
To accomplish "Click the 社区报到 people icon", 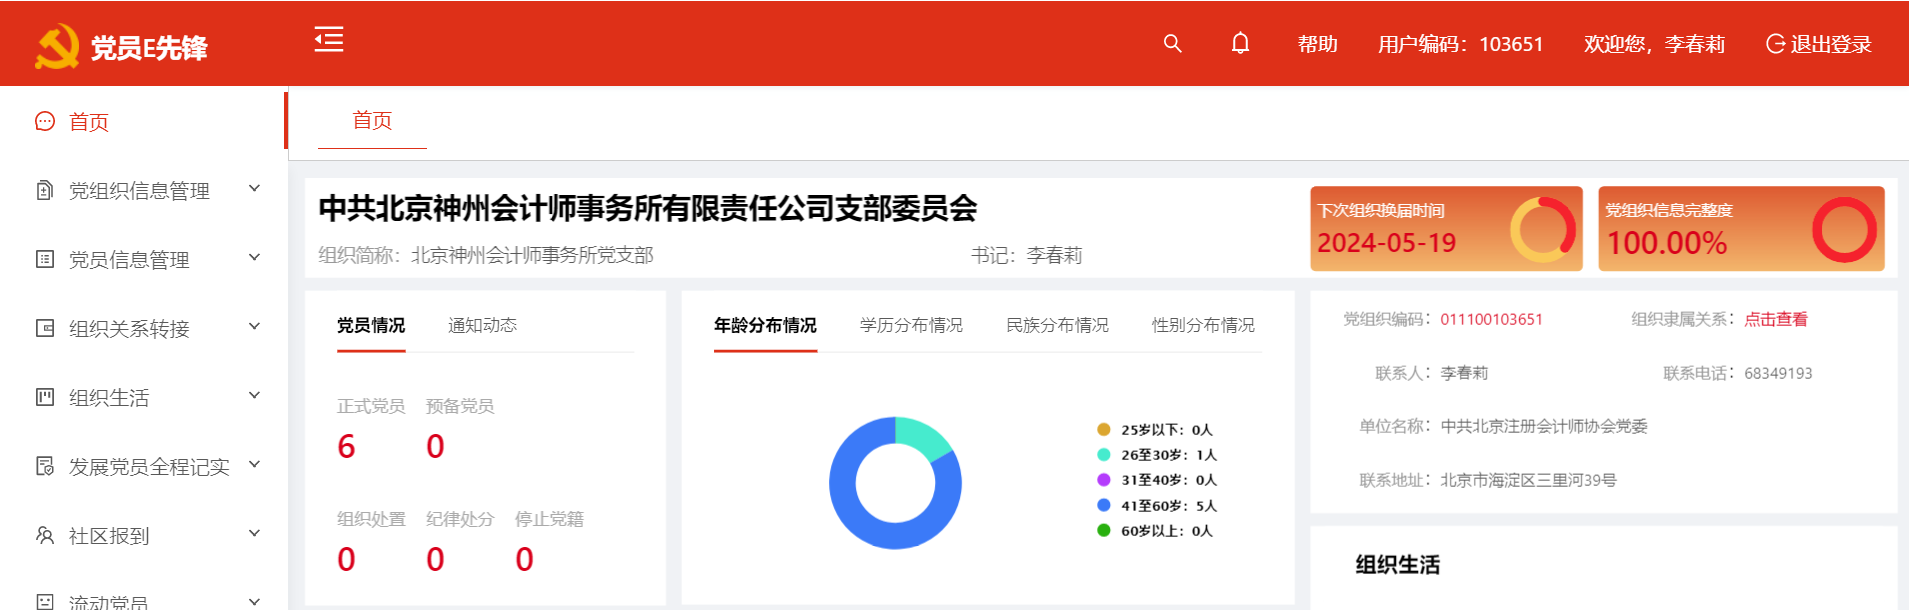I will point(45,535).
